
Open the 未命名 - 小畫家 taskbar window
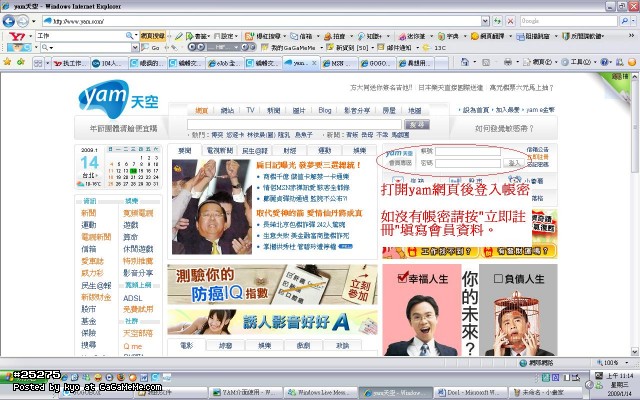pyautogui.click(x=544, y=393)
